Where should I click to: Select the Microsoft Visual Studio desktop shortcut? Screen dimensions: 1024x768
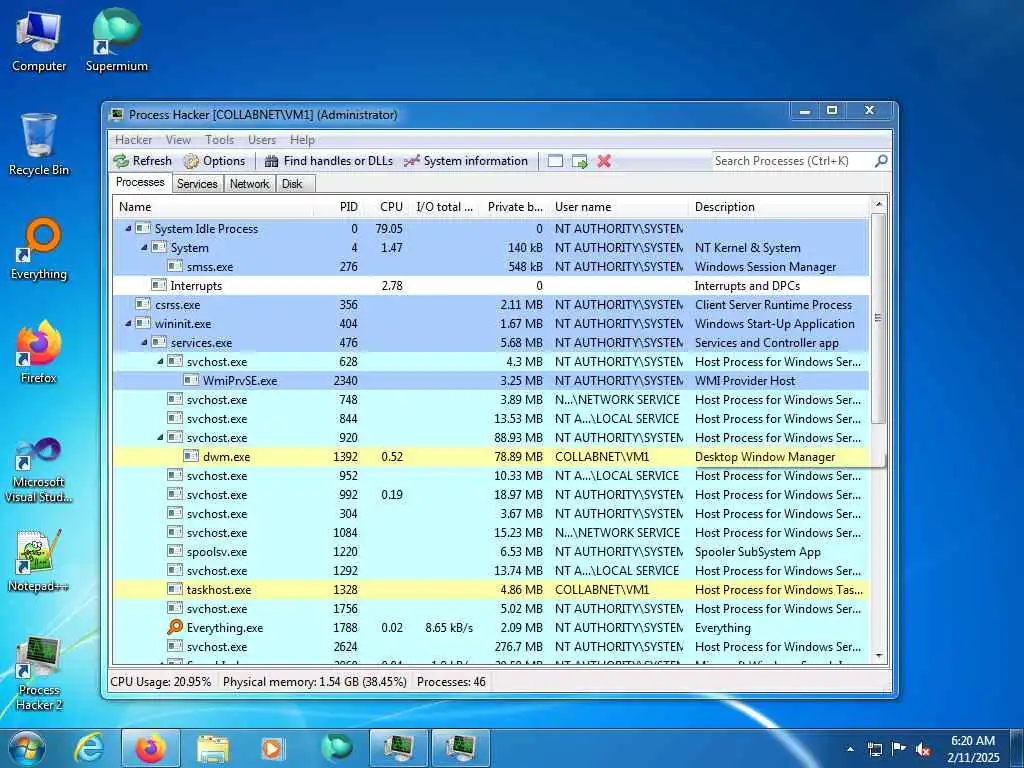[39, 470]
